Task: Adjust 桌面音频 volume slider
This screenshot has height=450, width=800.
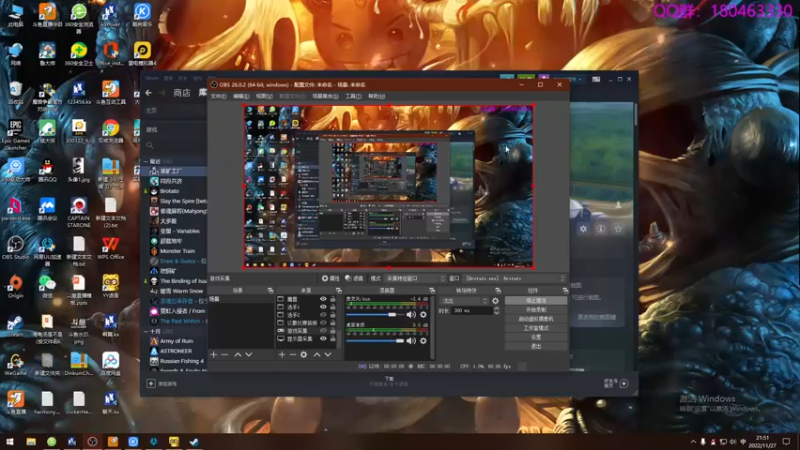Action: [374, 340]
